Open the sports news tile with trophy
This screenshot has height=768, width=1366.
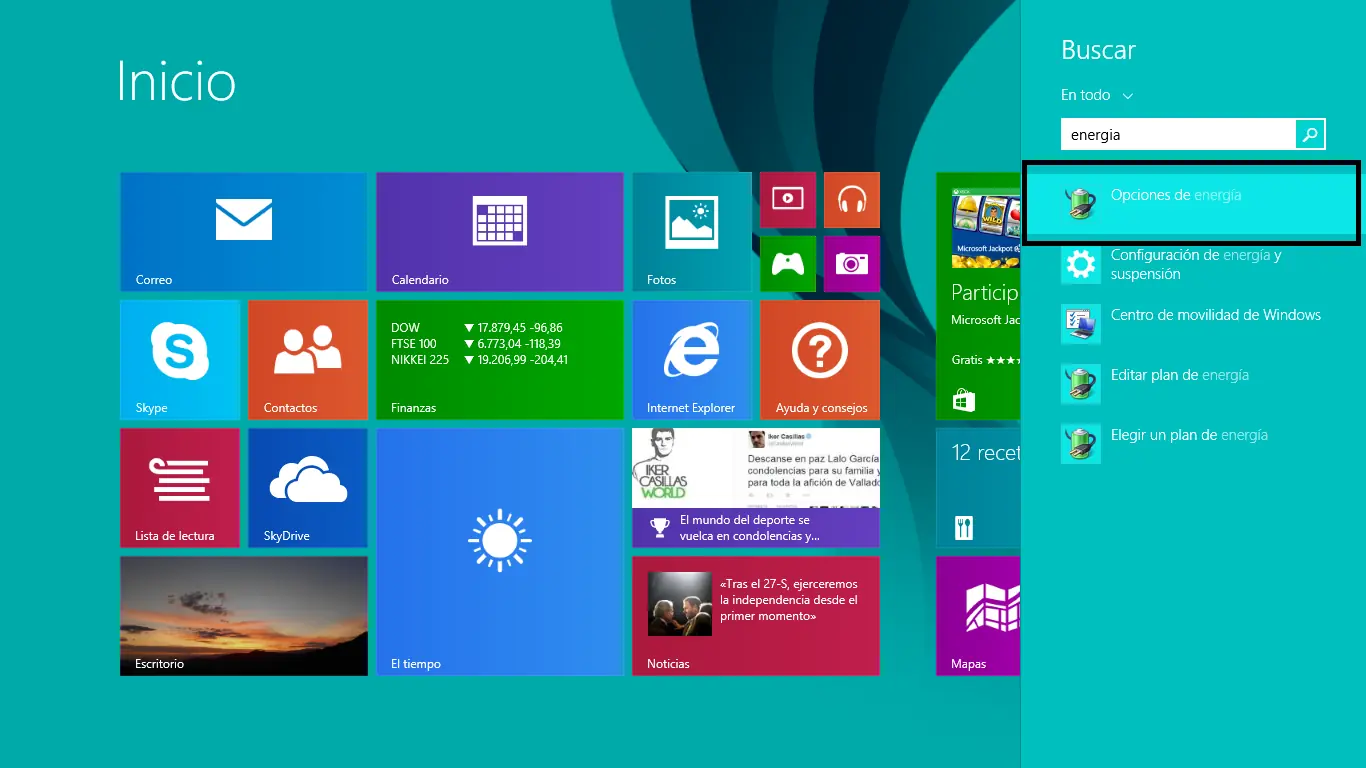point(756,488)
